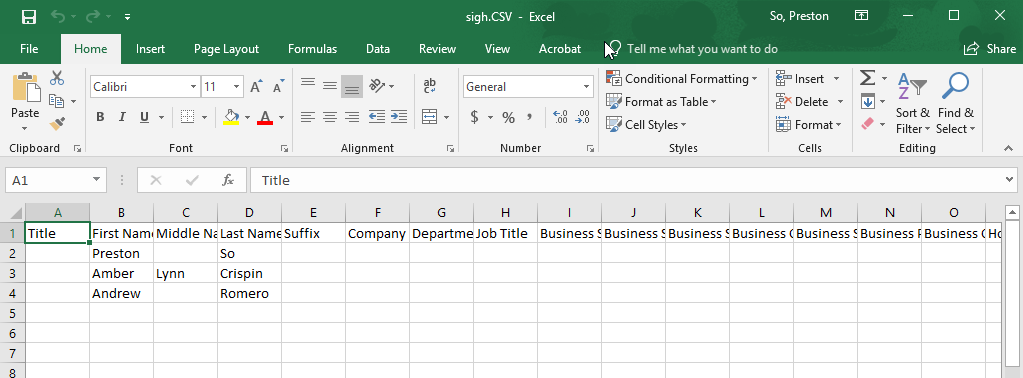Image resolution: width=1023 pixels, height=378 pixels.
Task: Expand the Name Box dropdown arrow
Action: coord(97,180)
